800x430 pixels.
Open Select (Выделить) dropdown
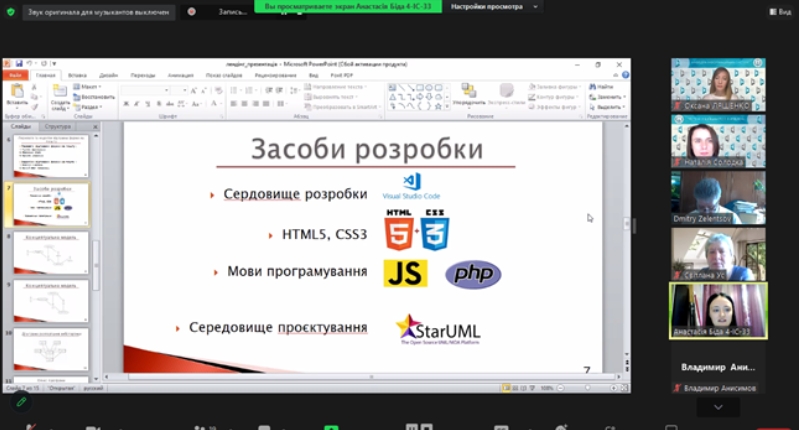pos(607,107)
